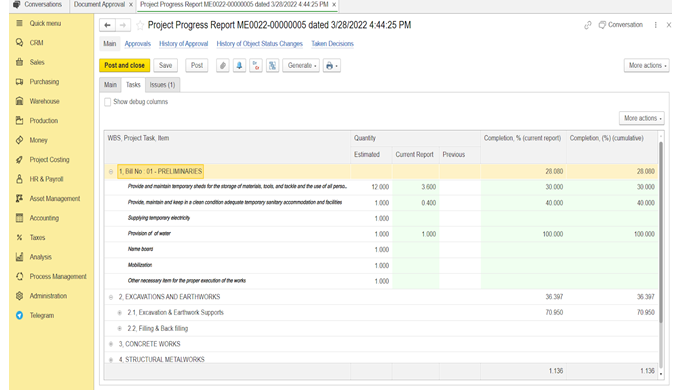Open the Generate dropdown
Screen dimensions: 680x390
coord(301,66)
